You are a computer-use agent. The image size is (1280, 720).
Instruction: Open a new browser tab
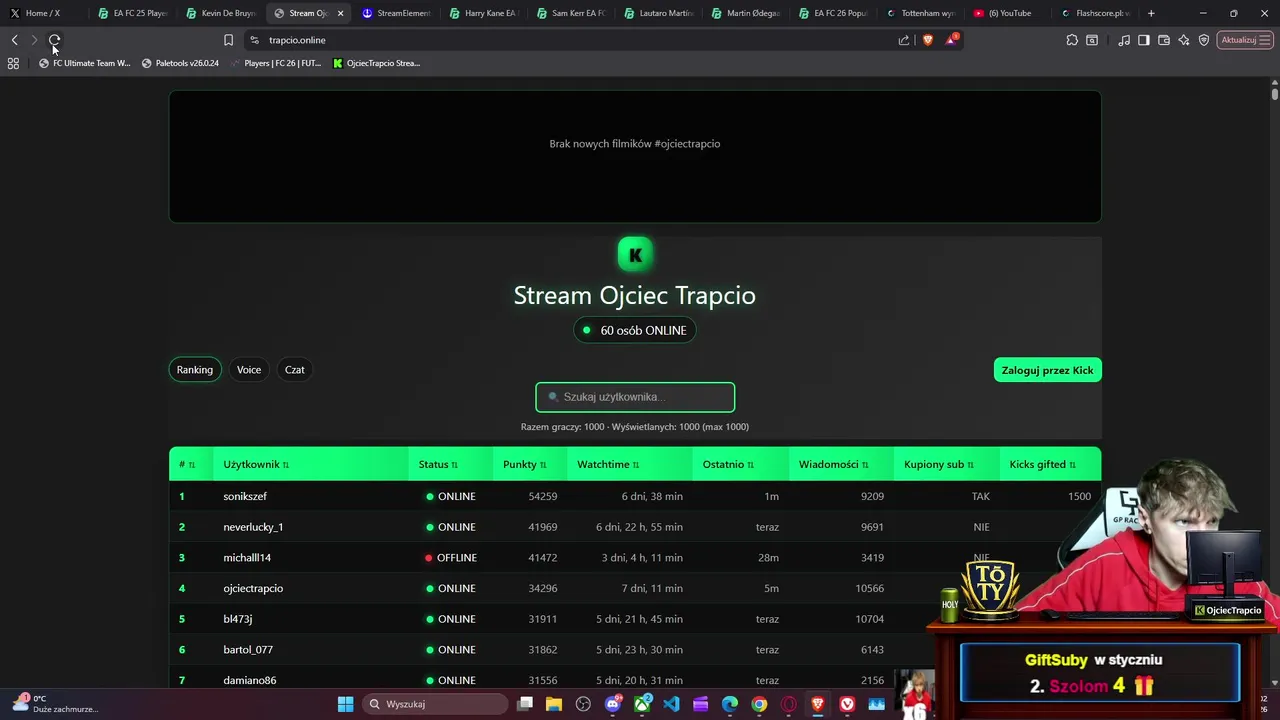click(1151, 13)
